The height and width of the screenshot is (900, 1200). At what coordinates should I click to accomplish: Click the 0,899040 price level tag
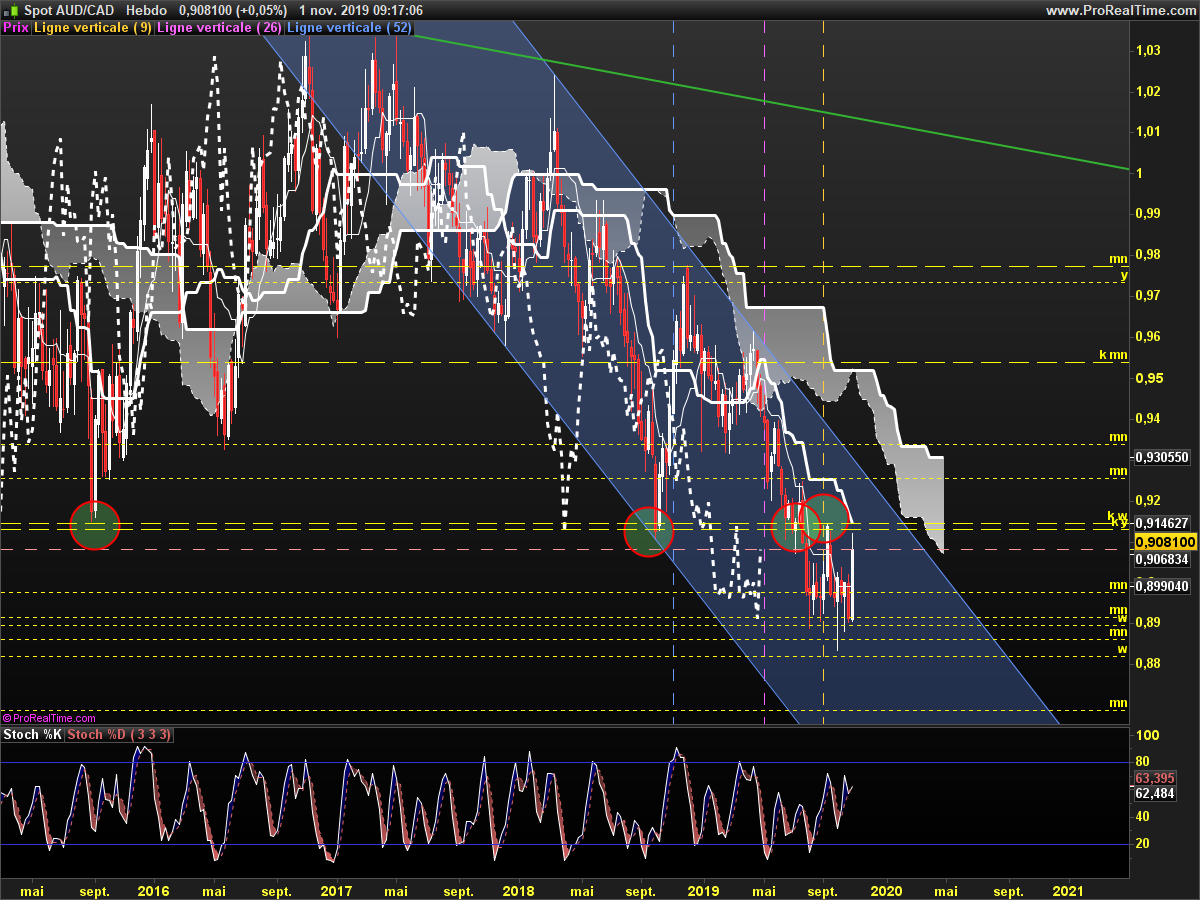(x=1162, y=587)
